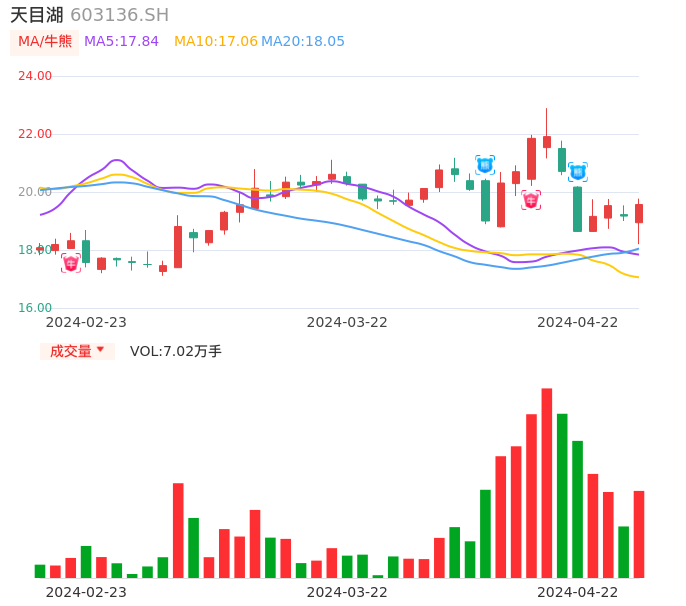Click the 天目湖 stock name
The height and width of the screenshot is (606, 686).
pos(37,15)
